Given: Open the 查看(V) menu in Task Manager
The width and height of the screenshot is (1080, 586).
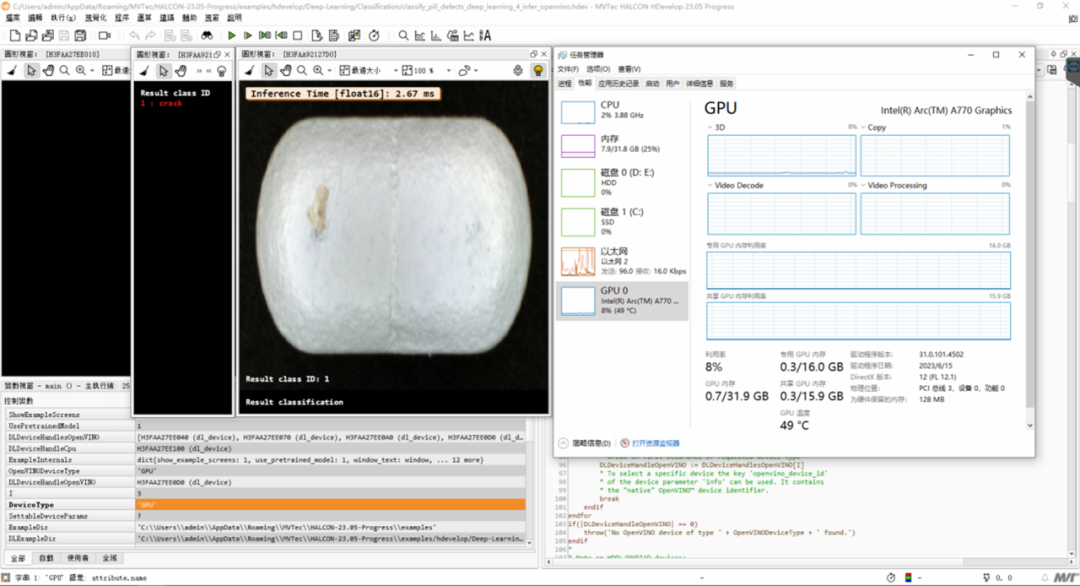Looking at the screenshot, I should (629, 69).
